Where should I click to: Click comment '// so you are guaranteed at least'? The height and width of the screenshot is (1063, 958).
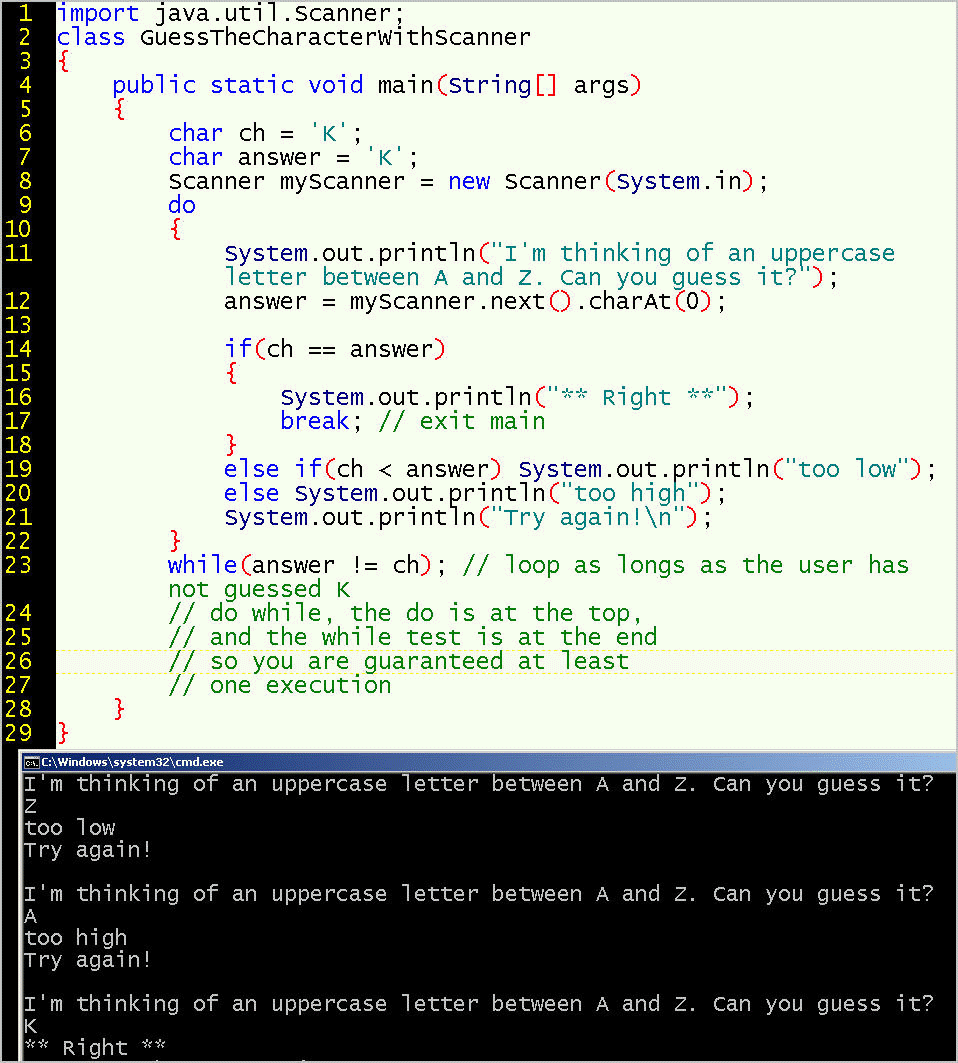click(x=399, y=662)
